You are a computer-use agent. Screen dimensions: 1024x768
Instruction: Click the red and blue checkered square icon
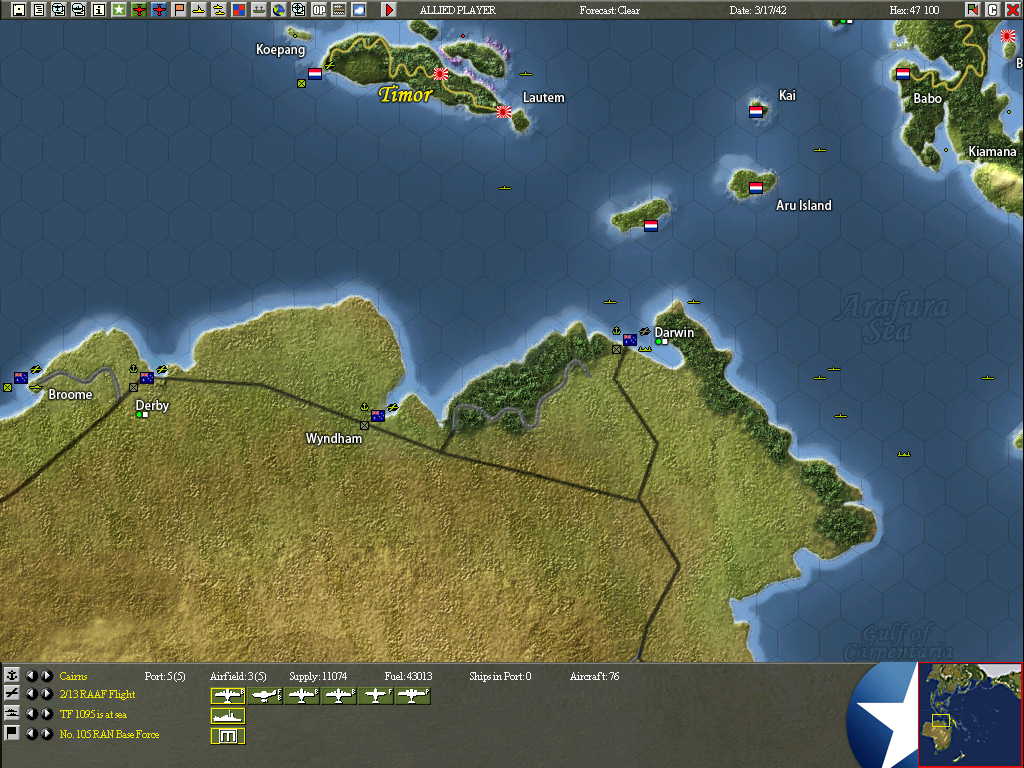pyautogui.click(x=238, y=10)
